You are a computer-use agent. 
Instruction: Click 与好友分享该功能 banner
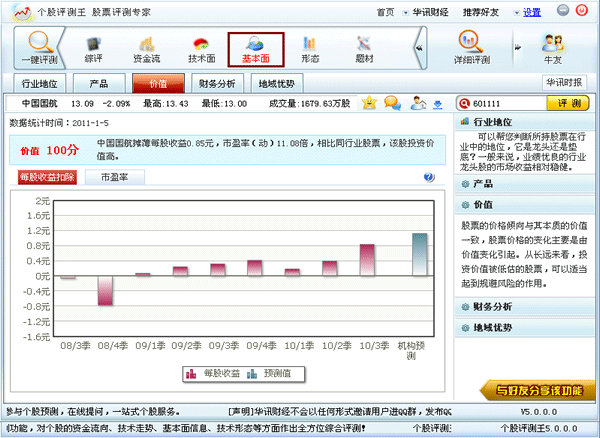tap(538, 390)
